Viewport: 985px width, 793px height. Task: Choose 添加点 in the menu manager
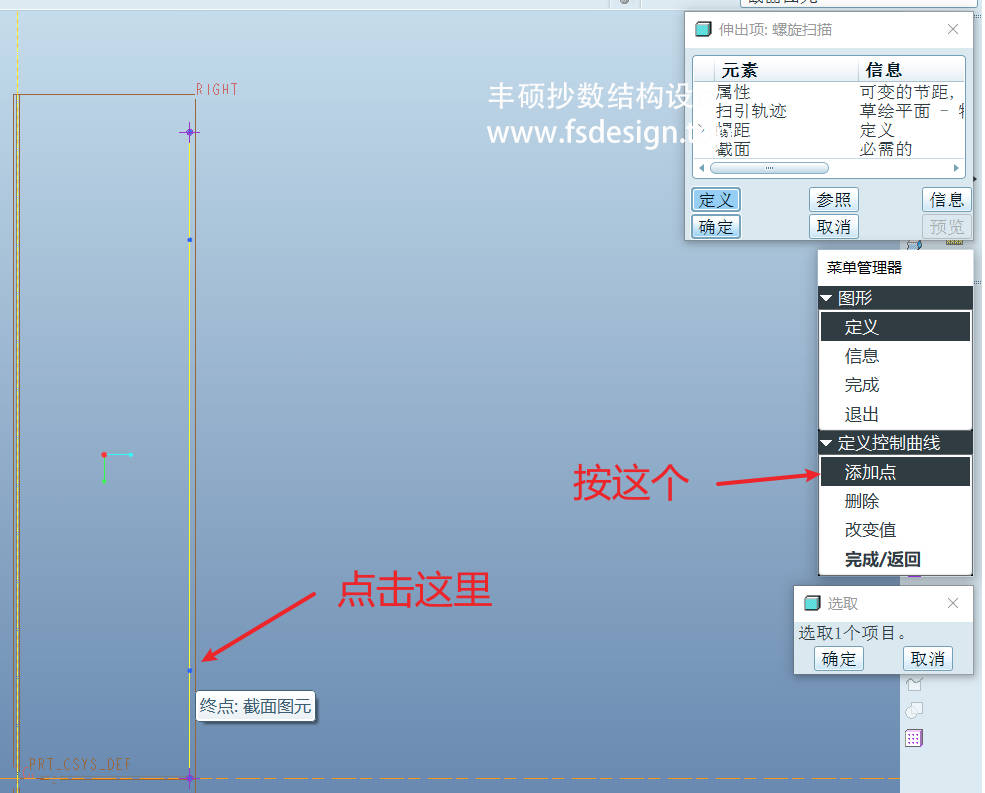click(870, 472)
